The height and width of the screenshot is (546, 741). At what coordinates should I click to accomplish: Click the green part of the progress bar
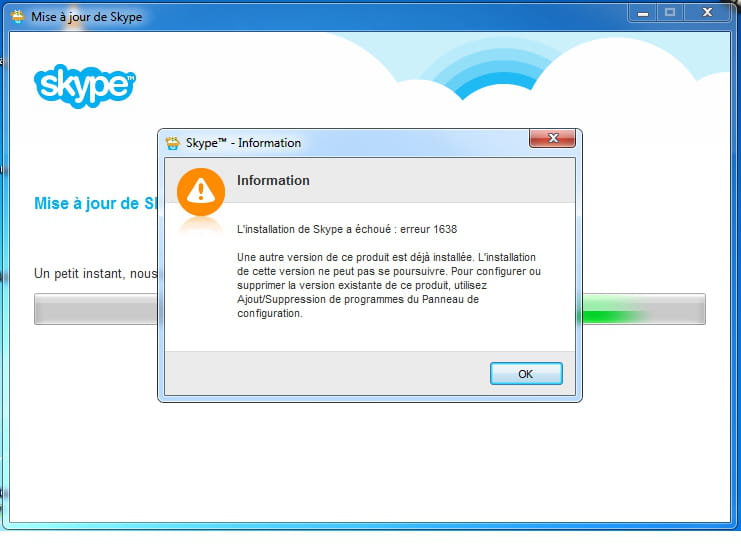click(613, 314)
